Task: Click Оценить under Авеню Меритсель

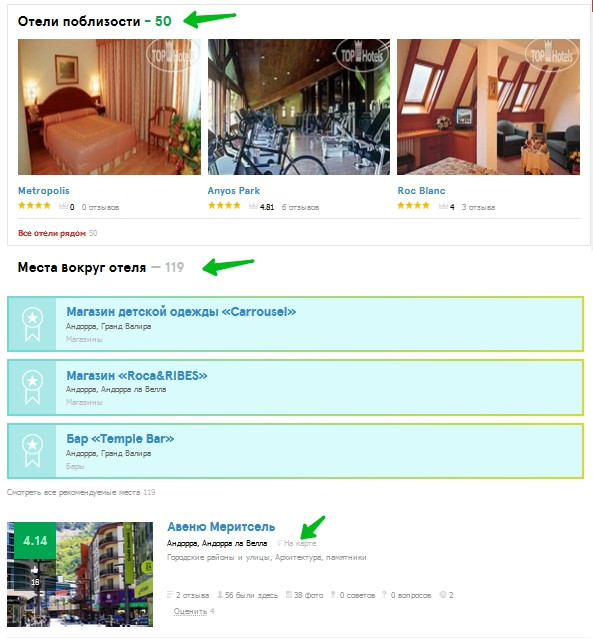Action: 190,611
